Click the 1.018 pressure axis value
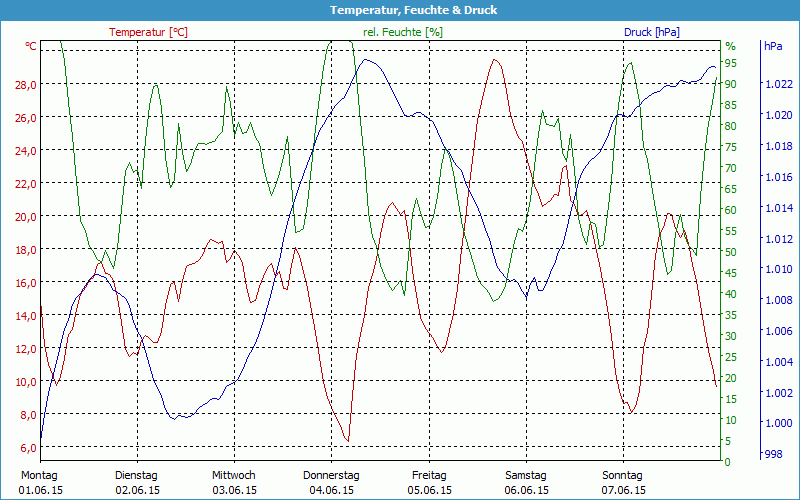The height and width of the screenshot is (500, 800). tap(779, 146)
